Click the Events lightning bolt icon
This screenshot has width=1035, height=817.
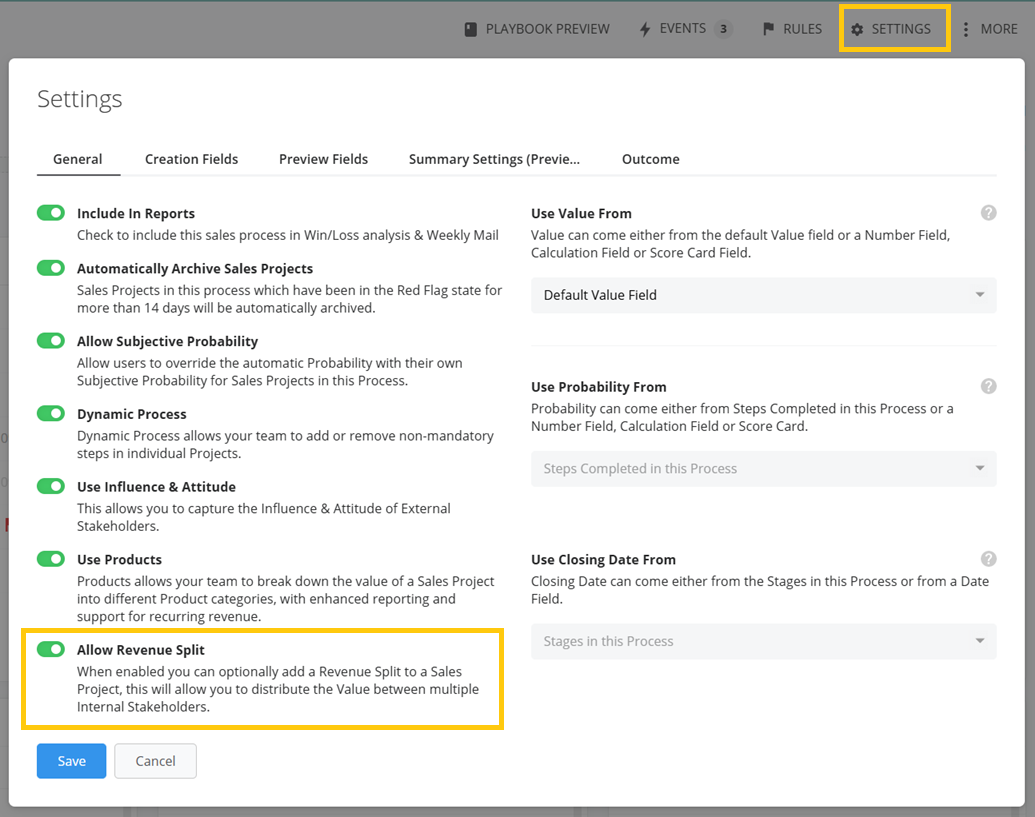tap(645, 29)
